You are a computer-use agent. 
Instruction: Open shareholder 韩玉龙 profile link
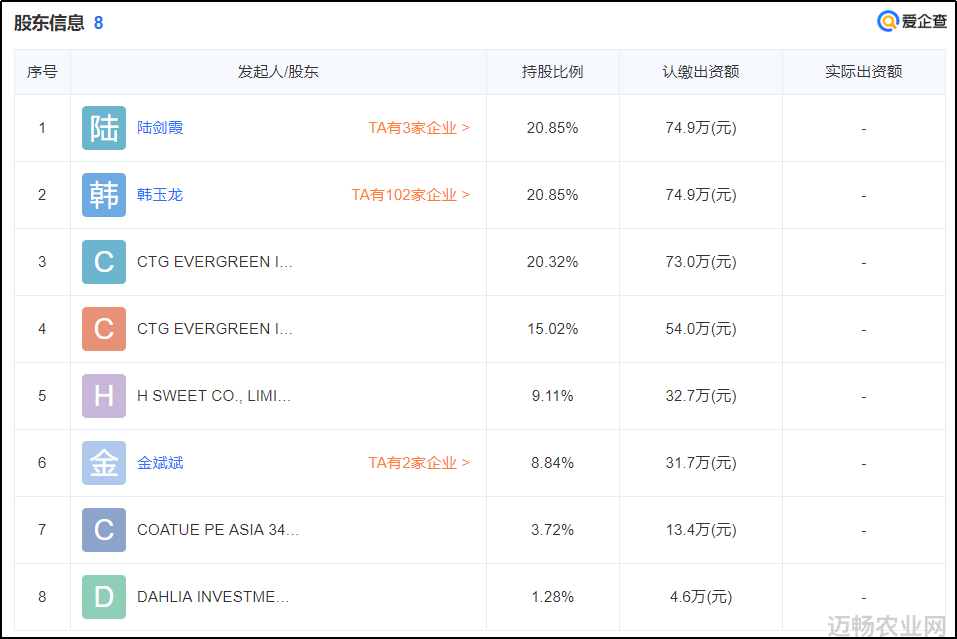(160, 195)
